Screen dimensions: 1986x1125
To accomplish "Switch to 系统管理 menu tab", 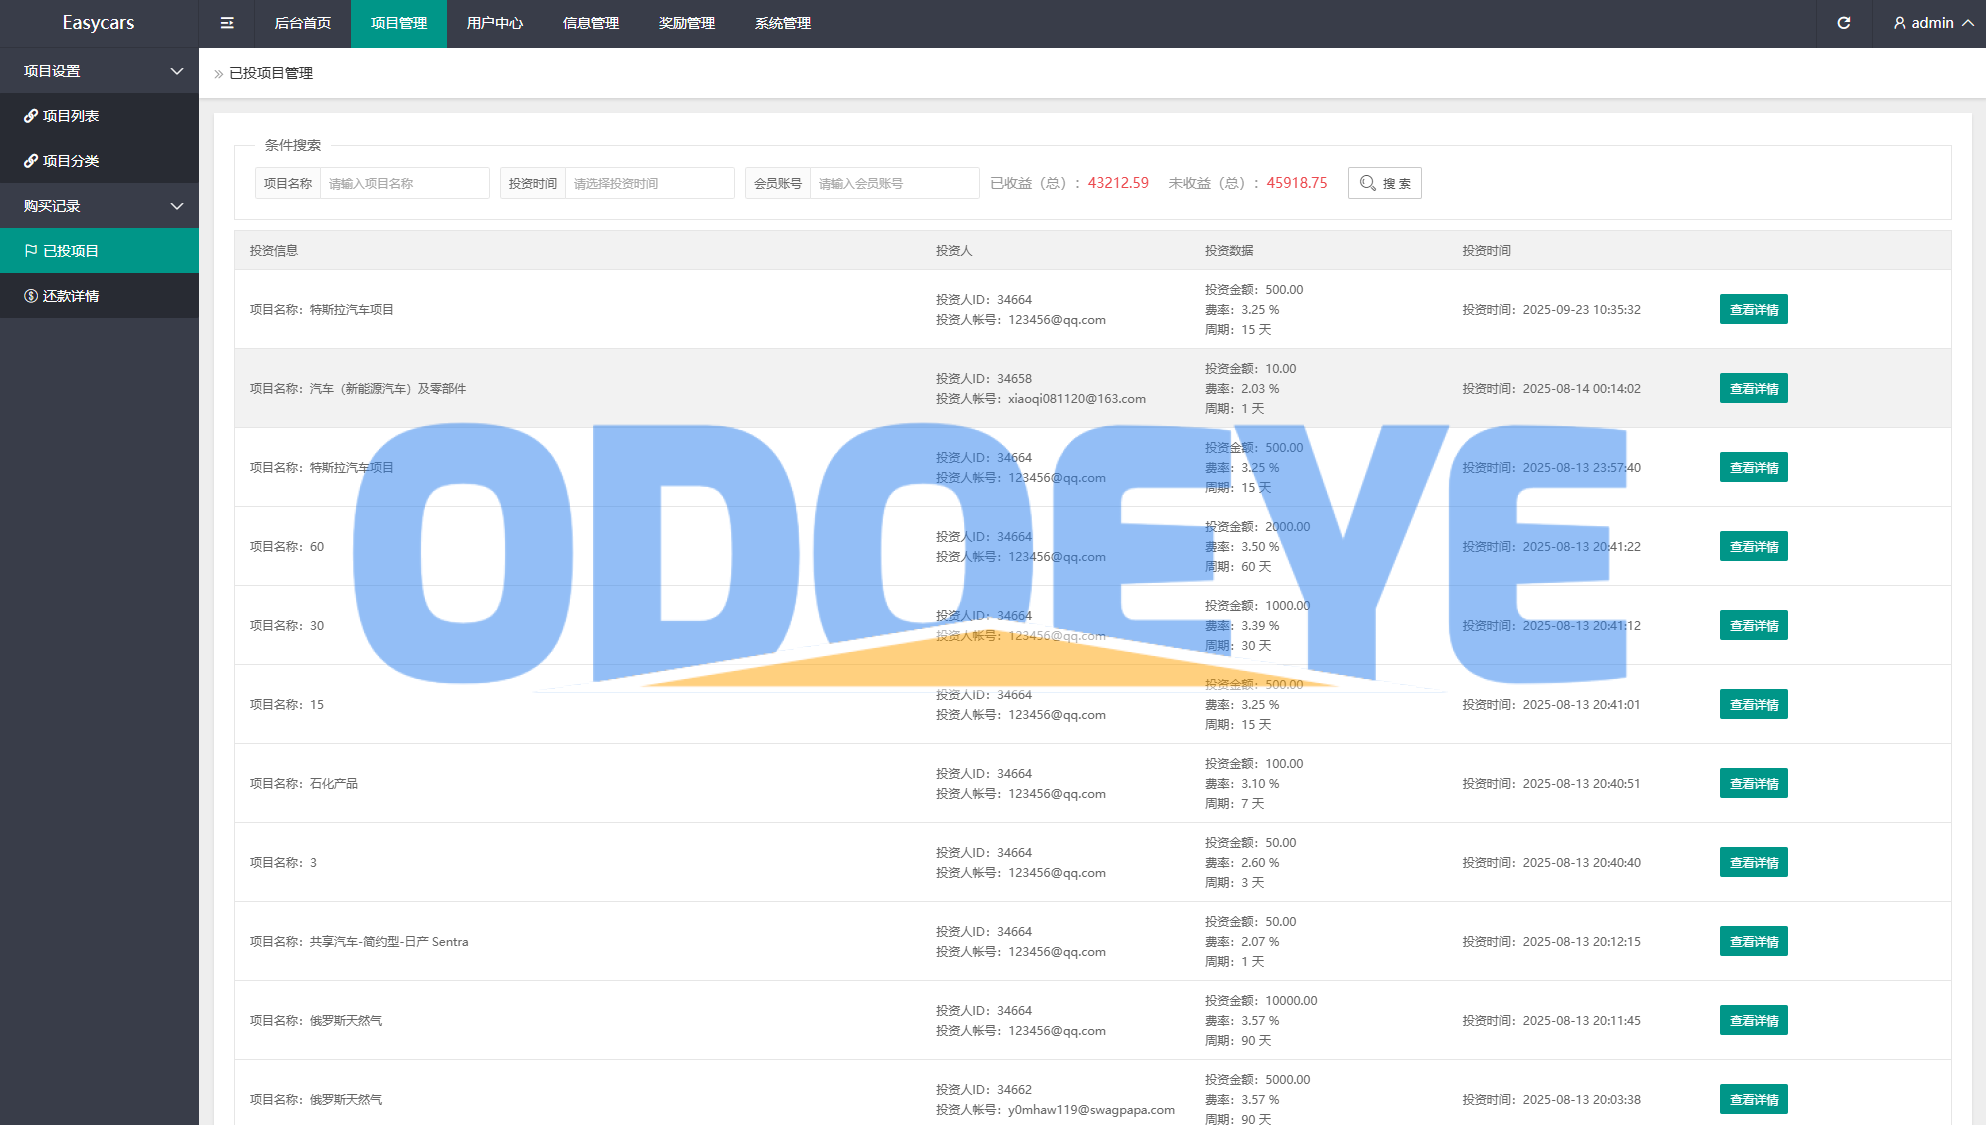I will coord(782,23).
